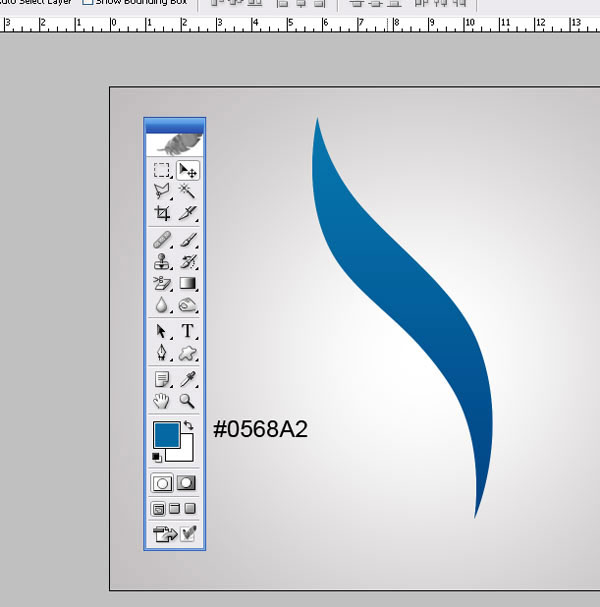Select the Clone Stamp tool
The width and height of the screenshot is (600, 607).
pos(161,262)
